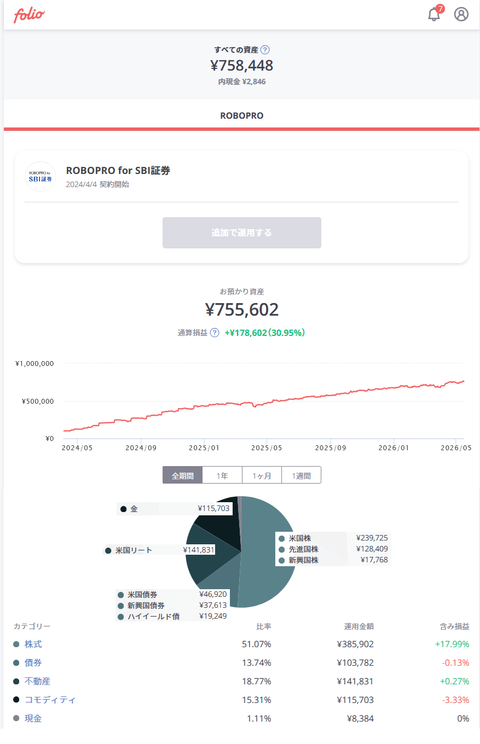Click the 金 legend dot in pie chart
This screenshot has width=480, height=744.
[123, 509]
